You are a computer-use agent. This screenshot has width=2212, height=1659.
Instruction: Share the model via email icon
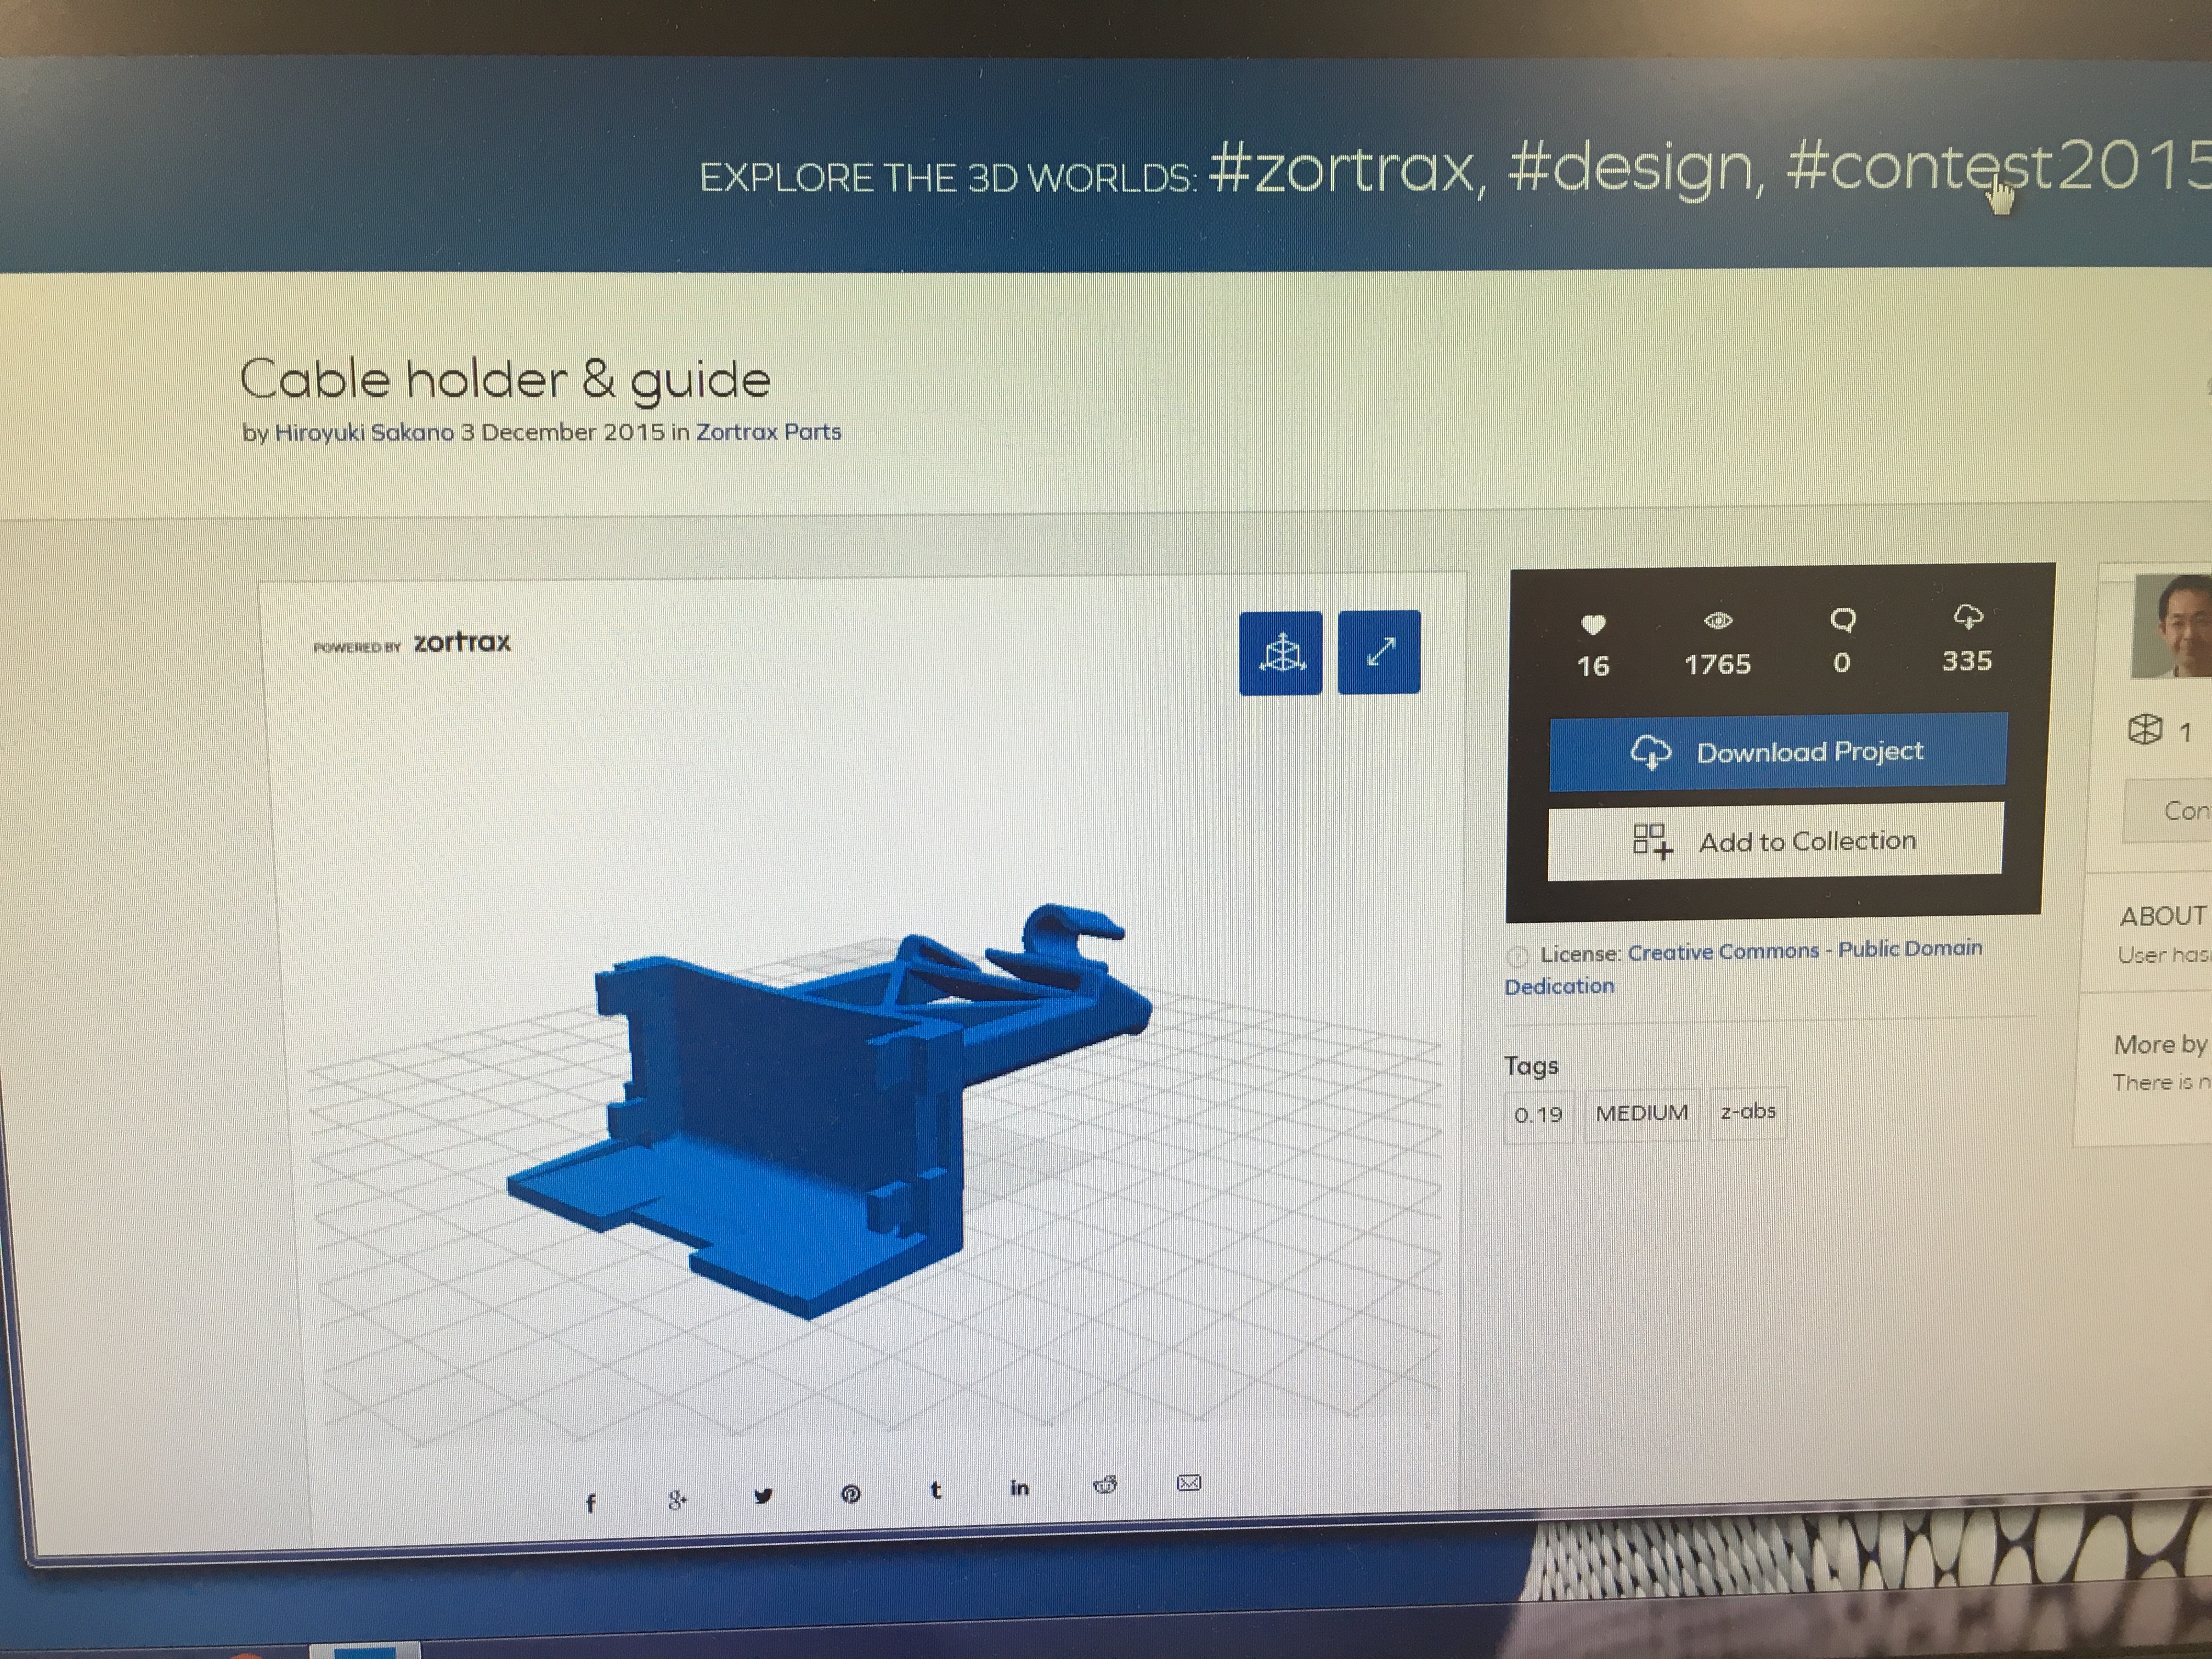[1189, 1482]
